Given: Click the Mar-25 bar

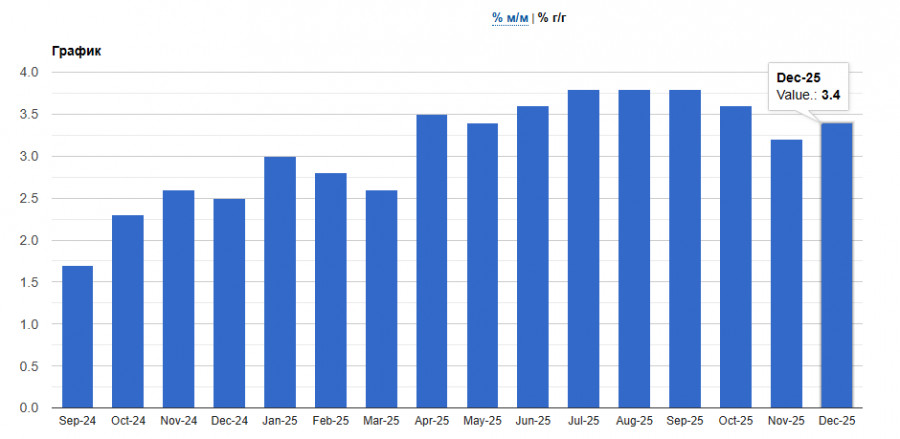Looking at the screenshot, I should click(381, 298).
